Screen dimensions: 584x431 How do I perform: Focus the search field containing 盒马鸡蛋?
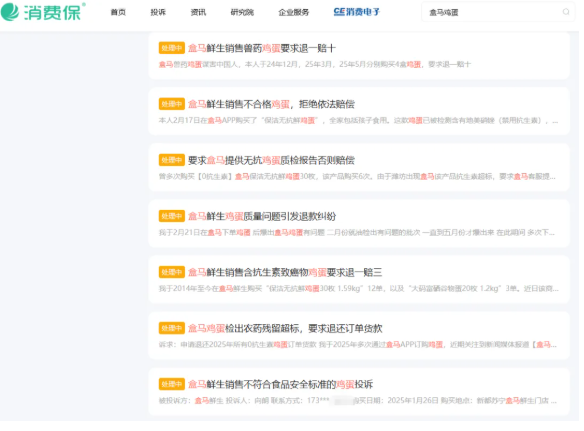[498, 12]
